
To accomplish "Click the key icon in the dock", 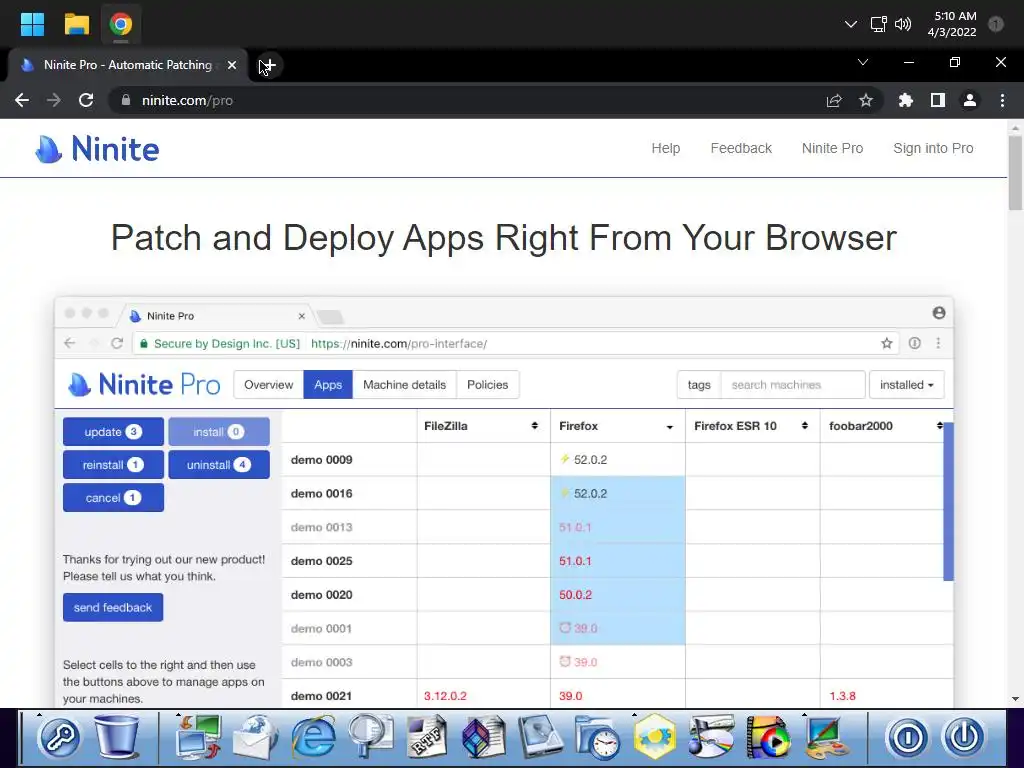I will coord(59,737).
